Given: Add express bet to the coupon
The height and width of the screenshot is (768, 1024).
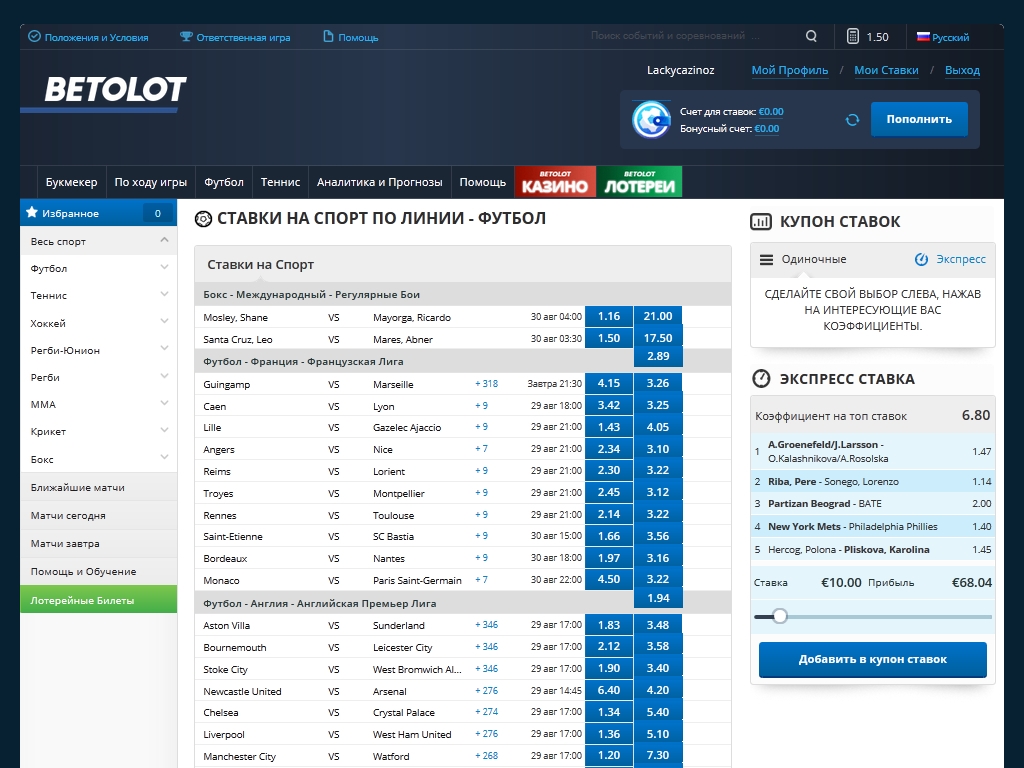Looking at the screenshot, I should coord(872,660).
